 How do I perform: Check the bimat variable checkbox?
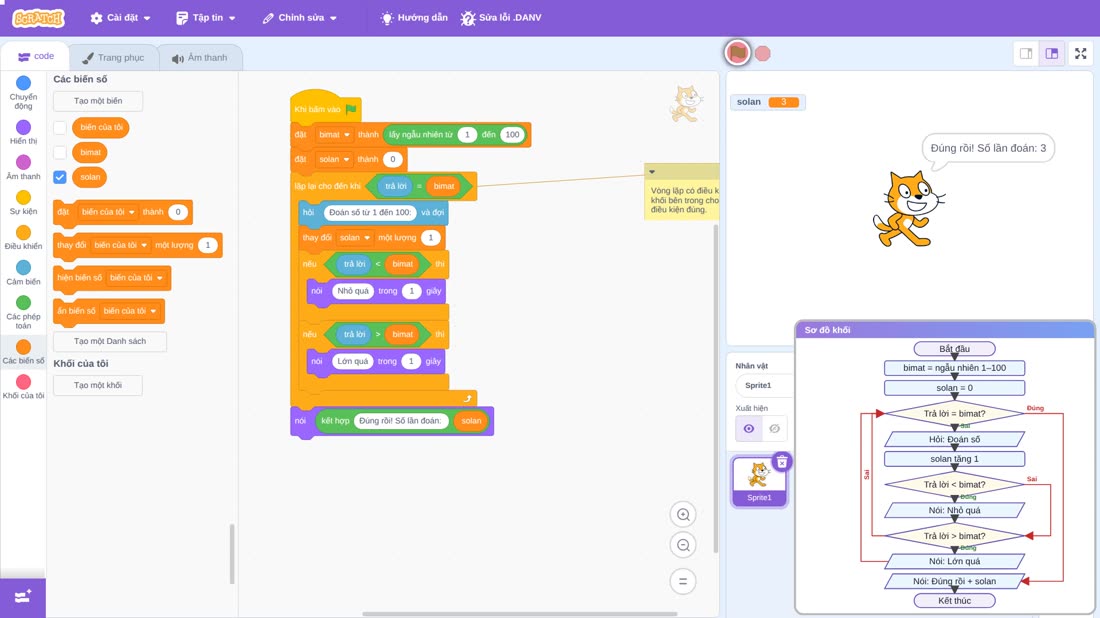pos(60,152)
